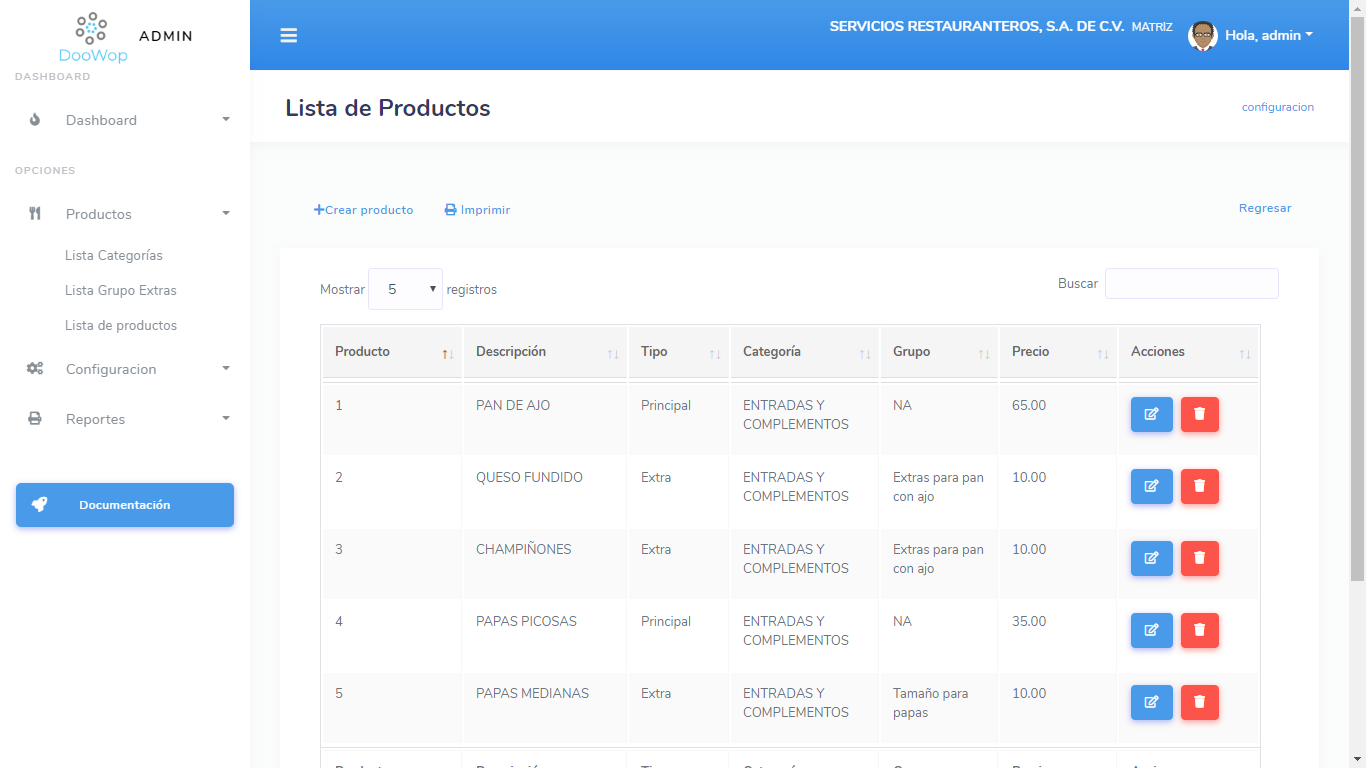Click Crear producto
Screen dimensions: 1366x768
tap(364, 209)
